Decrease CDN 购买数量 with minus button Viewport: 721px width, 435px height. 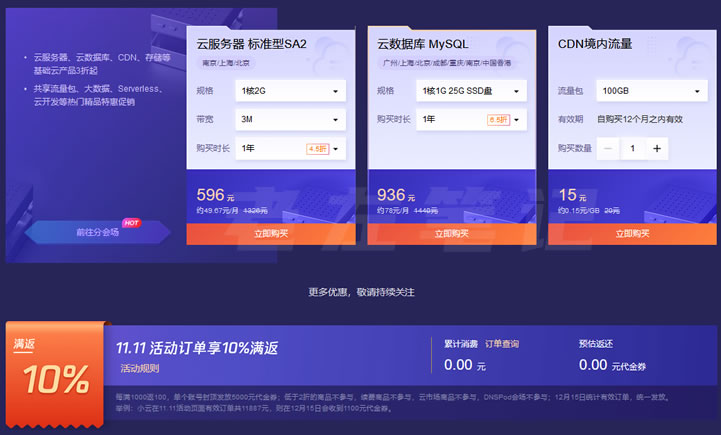(608, 149)
